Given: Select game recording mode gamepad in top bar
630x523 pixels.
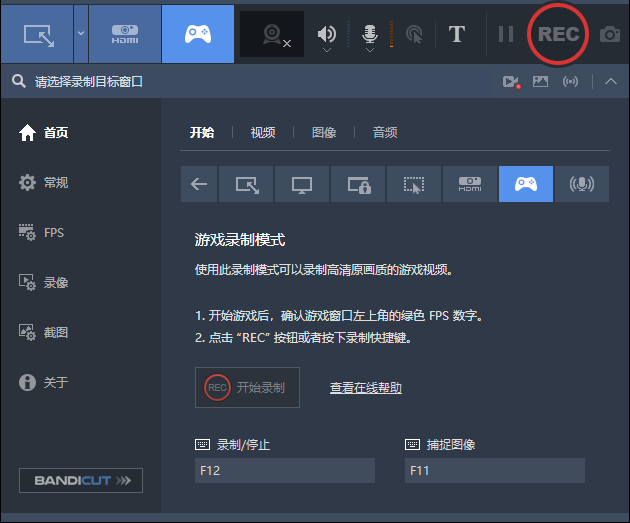Looking at the screenshot, I should (x=198, y=34).
